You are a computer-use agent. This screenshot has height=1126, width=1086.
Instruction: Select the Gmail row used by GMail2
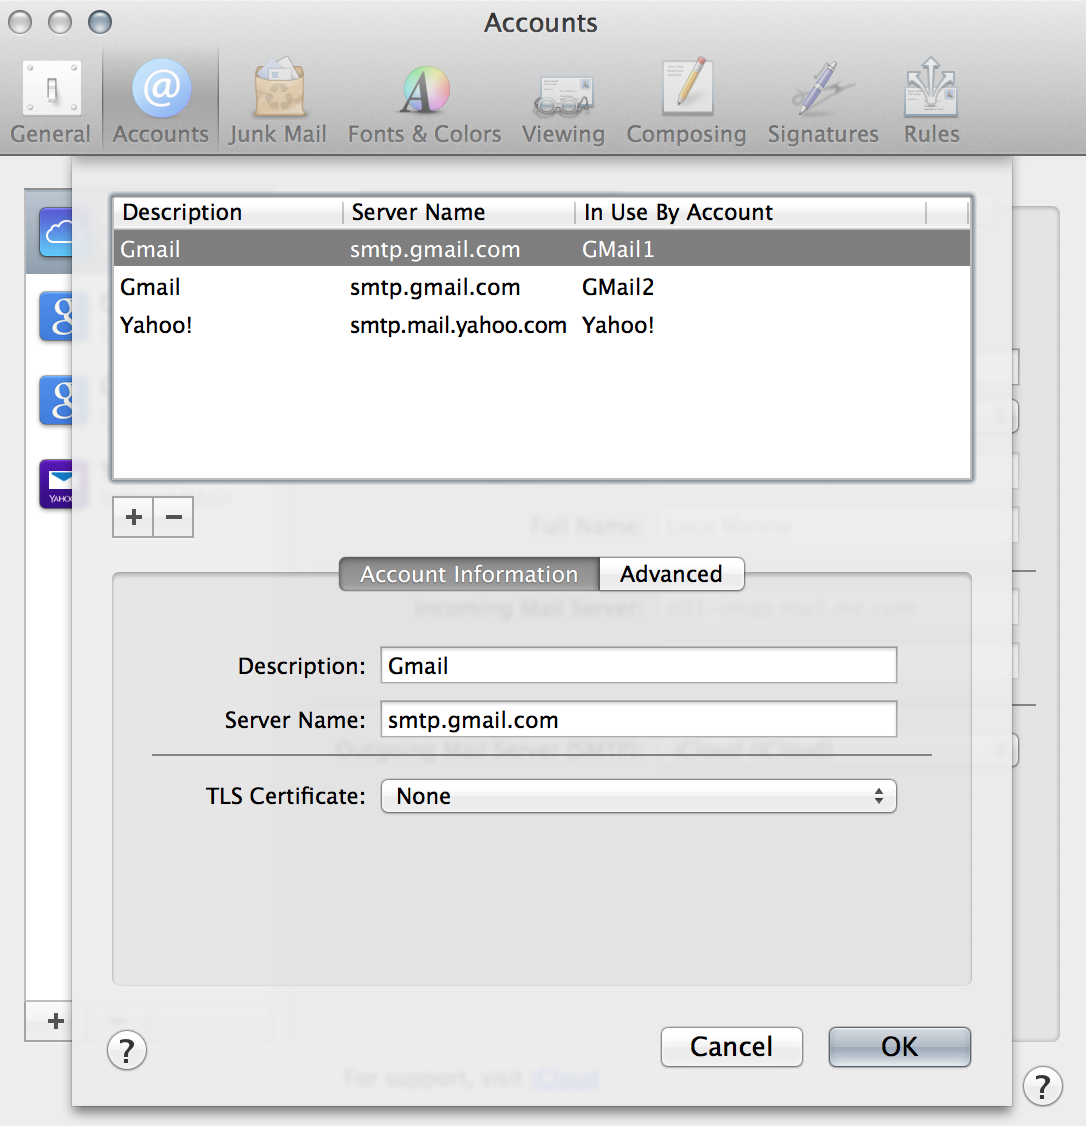542,287
